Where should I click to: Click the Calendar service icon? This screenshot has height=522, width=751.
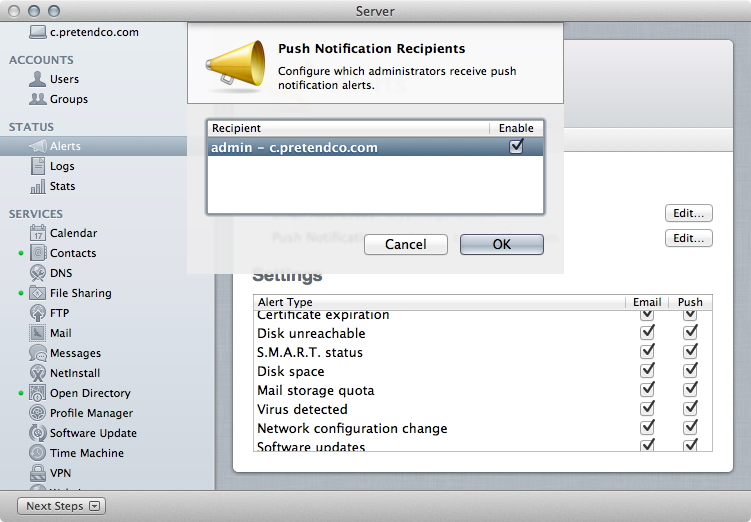(38, 233)
